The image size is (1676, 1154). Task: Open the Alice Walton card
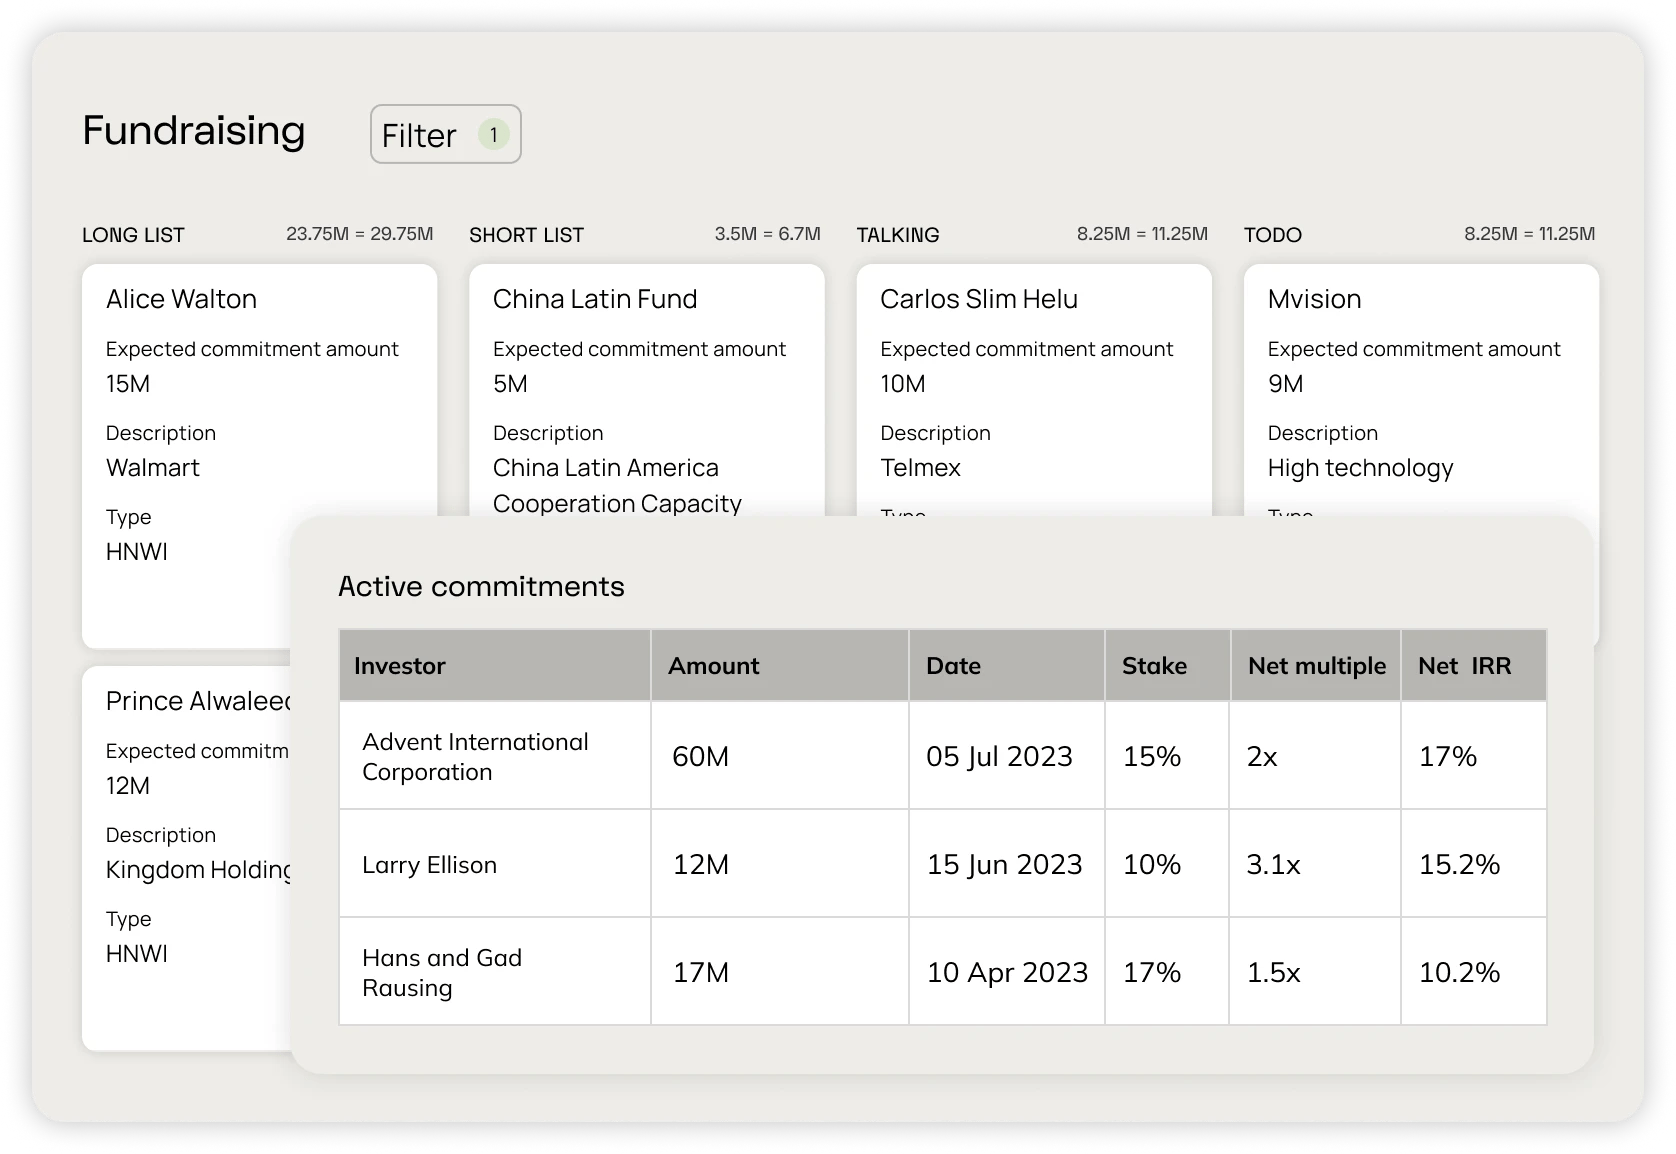pos(181,299)
